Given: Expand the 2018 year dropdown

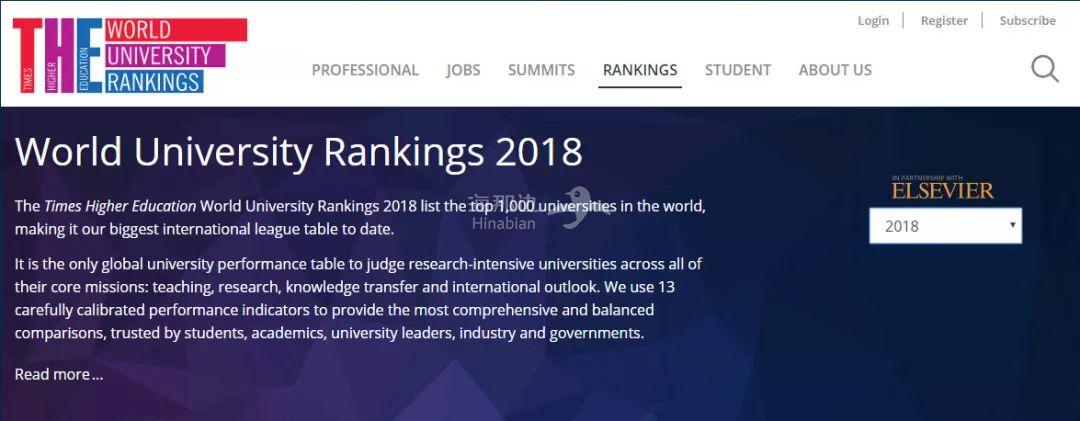Looking at the screenshot, I should 945,226.
